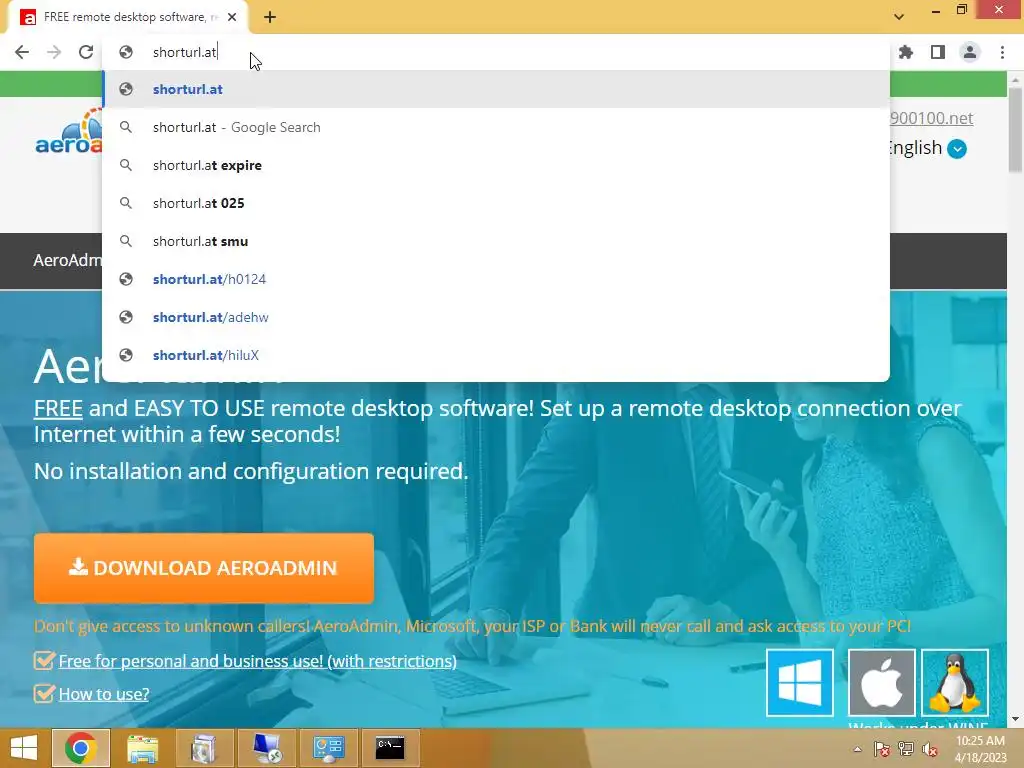Open the tab search chevron in title bar
This screenshot has height=768, width=1024.
(899, 17)
